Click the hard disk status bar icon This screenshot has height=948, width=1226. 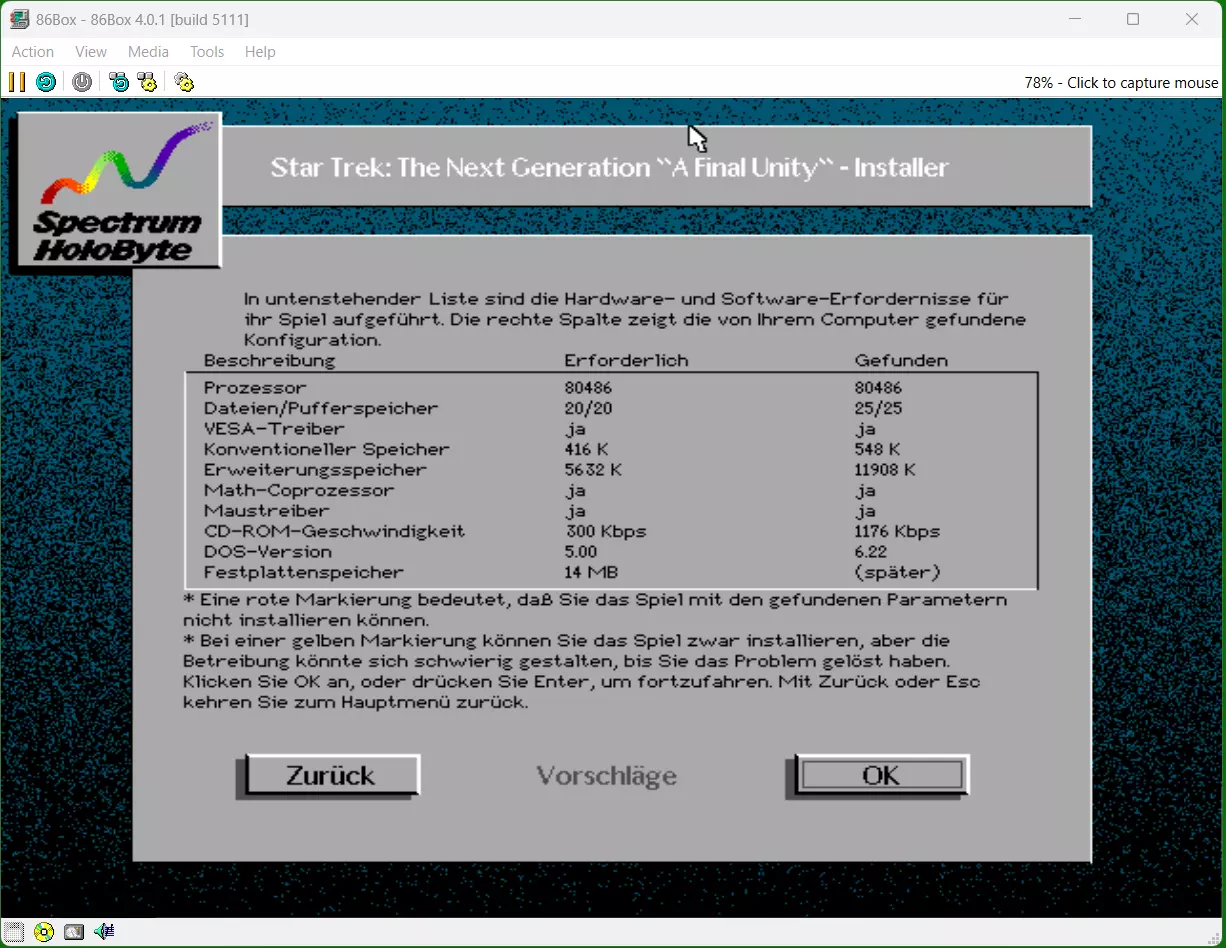(x=73, y=932)
